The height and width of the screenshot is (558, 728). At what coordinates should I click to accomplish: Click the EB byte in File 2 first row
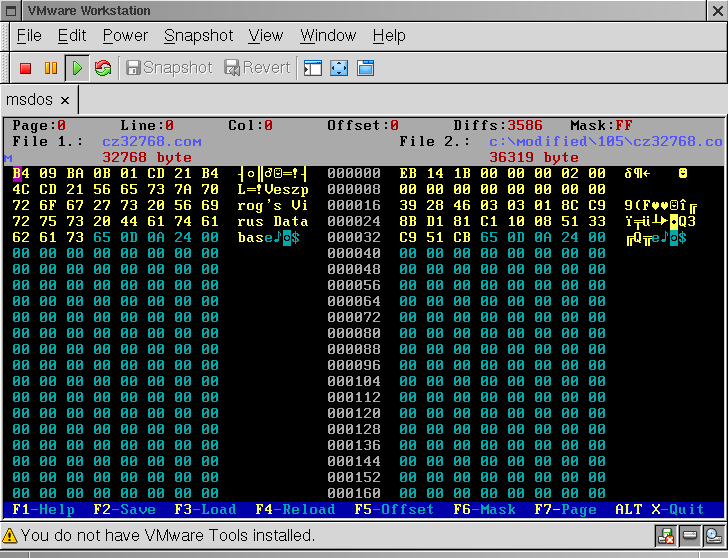[x=408, y=174]
